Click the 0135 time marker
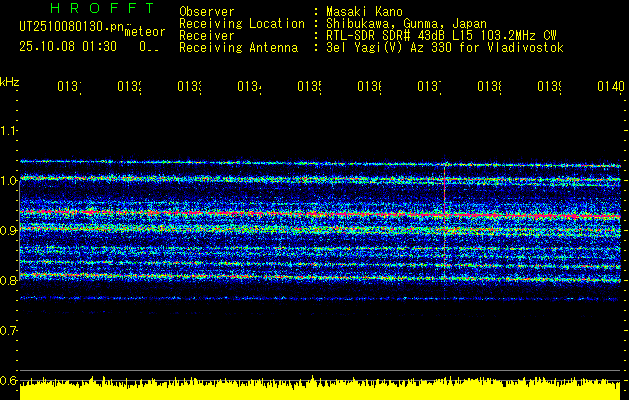Image resolution: width=629 pixels, height=400 pixels. tap(309, 86)
